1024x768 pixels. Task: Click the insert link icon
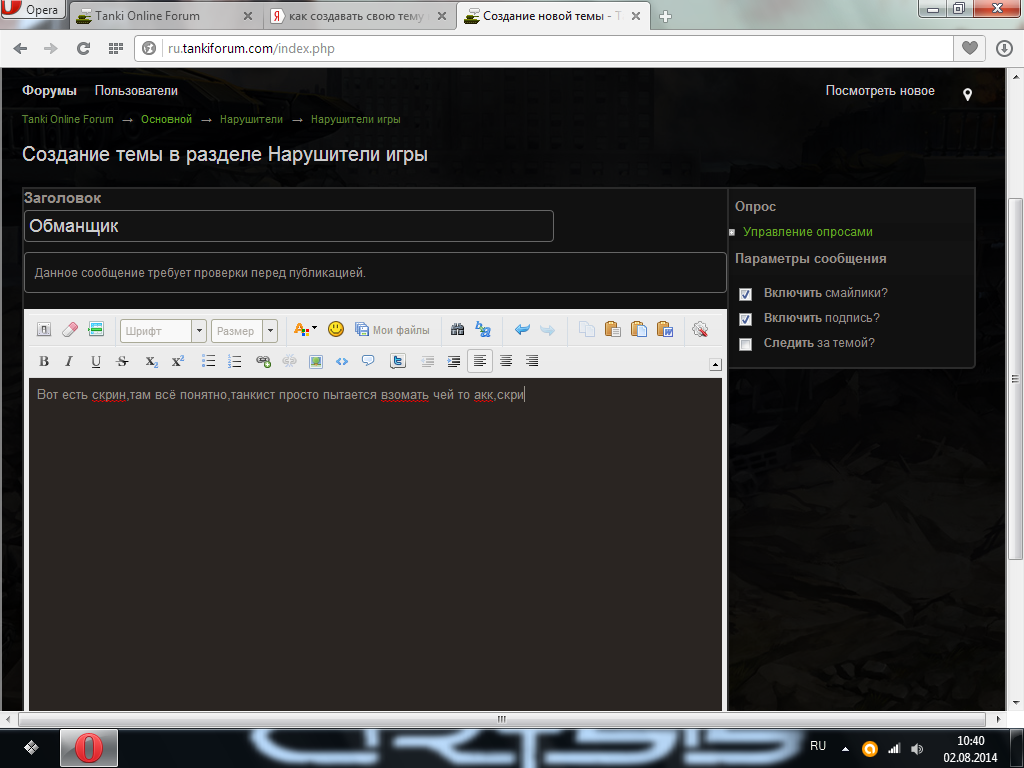263,361
